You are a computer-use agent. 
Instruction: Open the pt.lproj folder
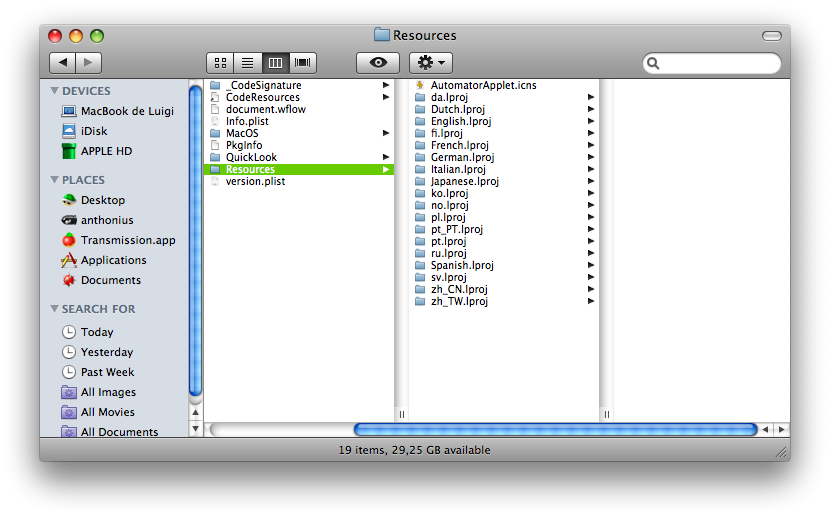pos(504,241)
